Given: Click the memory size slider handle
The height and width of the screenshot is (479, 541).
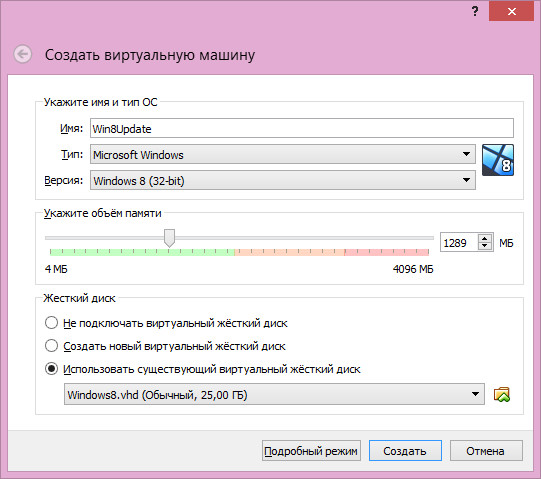Looking at the screenshot, I should tap(169, 238).
